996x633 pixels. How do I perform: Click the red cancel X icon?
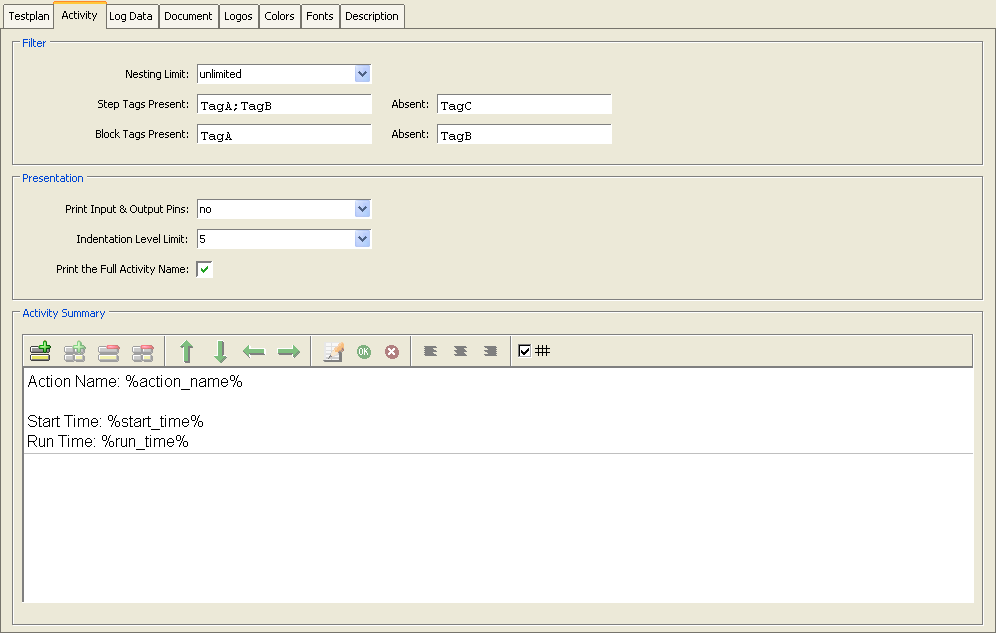[392, 352]
